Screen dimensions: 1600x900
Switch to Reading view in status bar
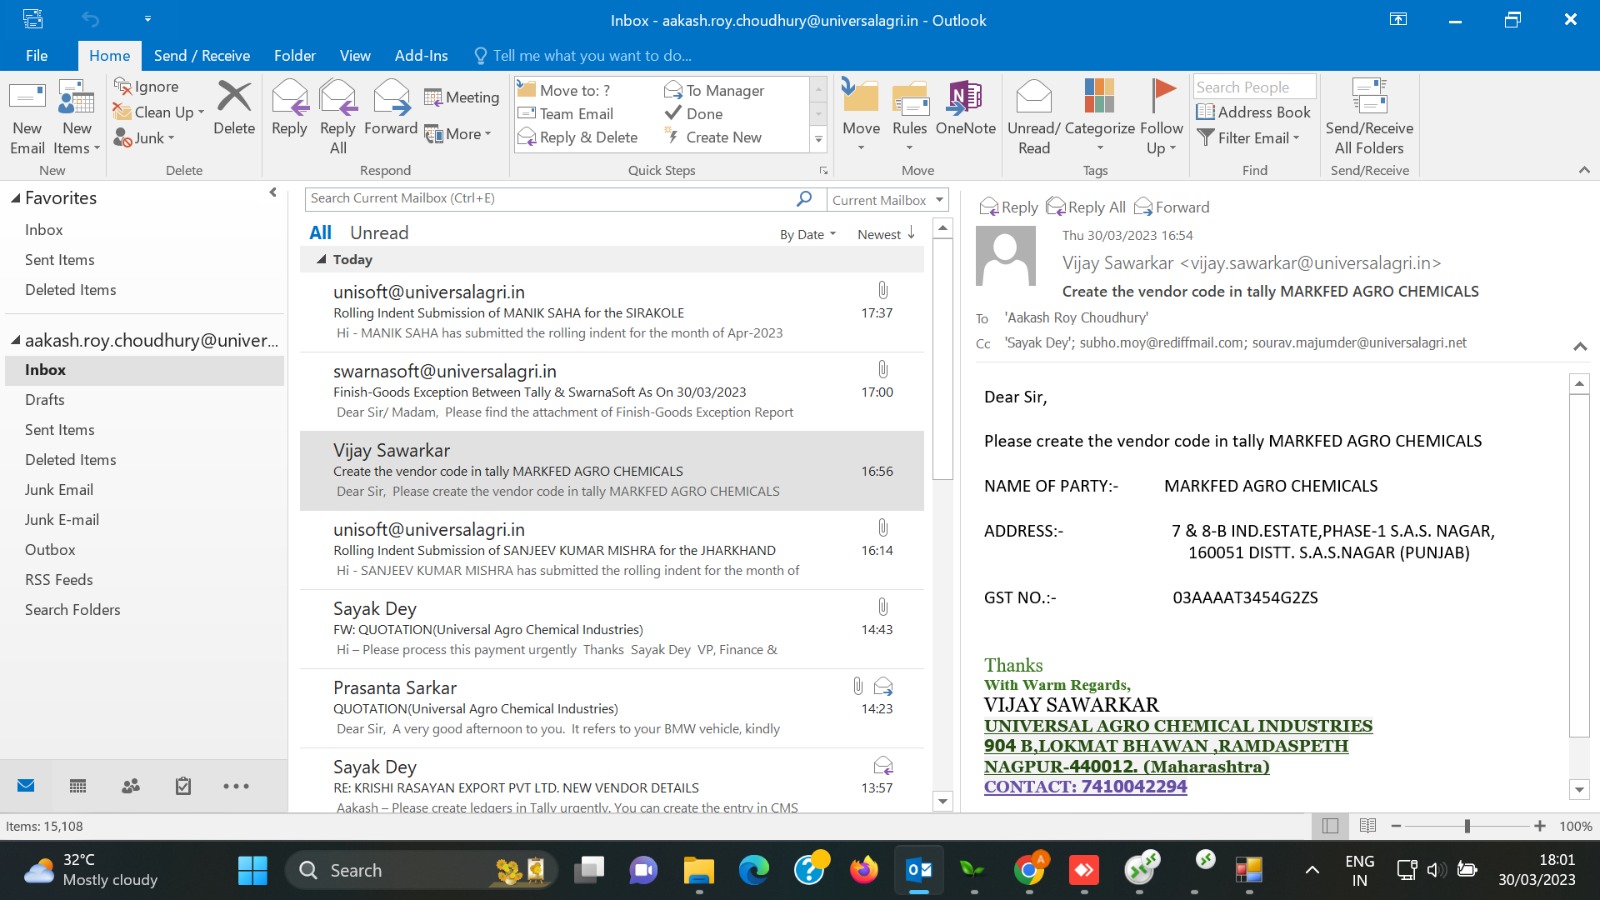1368,826
